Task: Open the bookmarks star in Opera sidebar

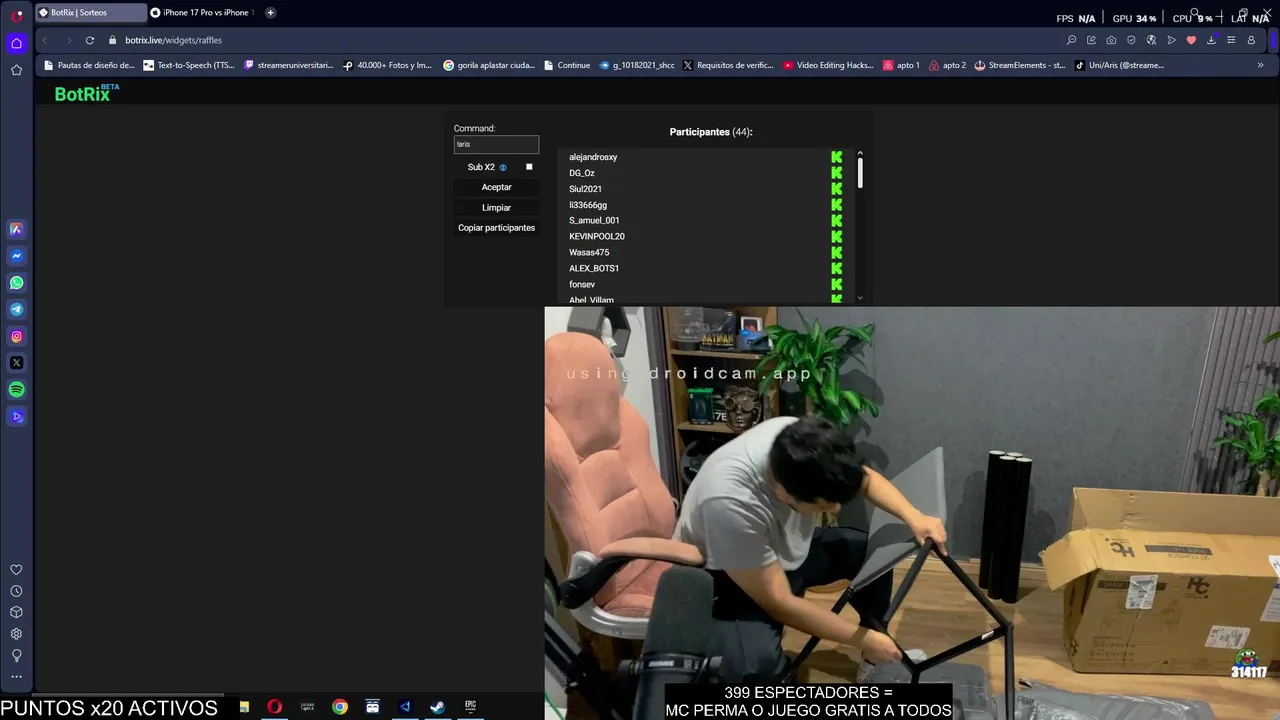Action: [17, 70]
